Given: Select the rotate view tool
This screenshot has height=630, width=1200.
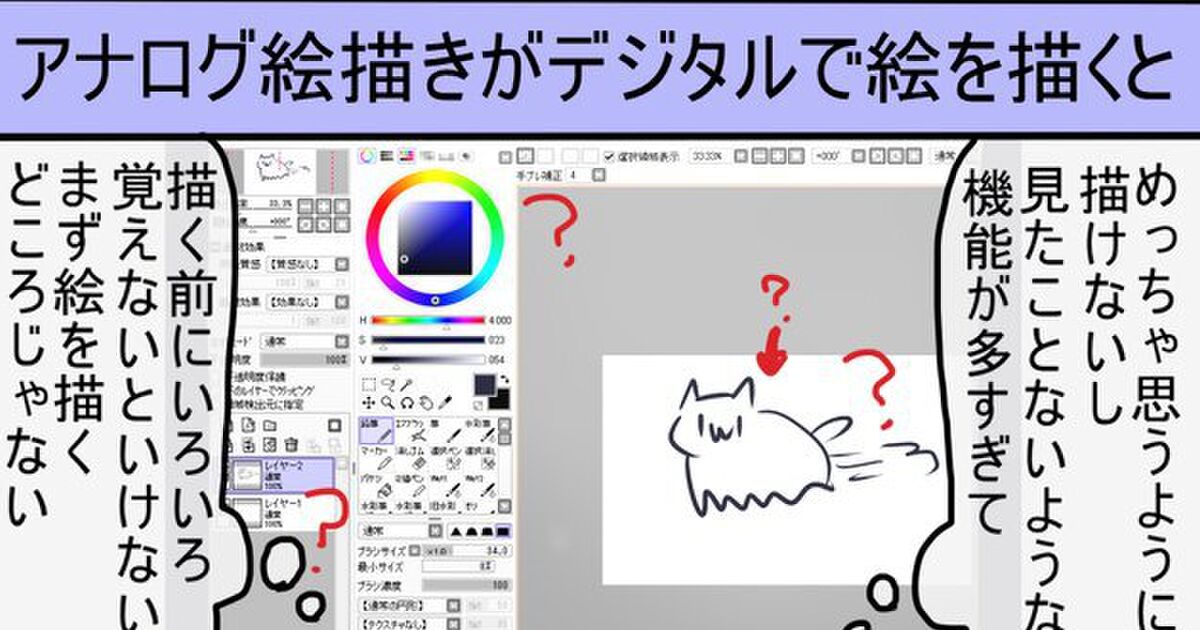Looking at the screenshot, I should pyautogui.click(x=407, y=402).
